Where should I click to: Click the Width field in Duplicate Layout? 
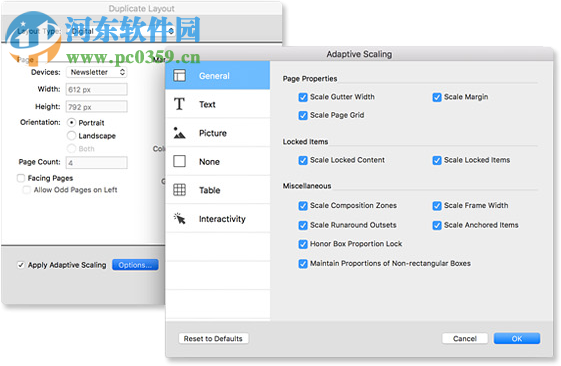click(x=97, y=89)
